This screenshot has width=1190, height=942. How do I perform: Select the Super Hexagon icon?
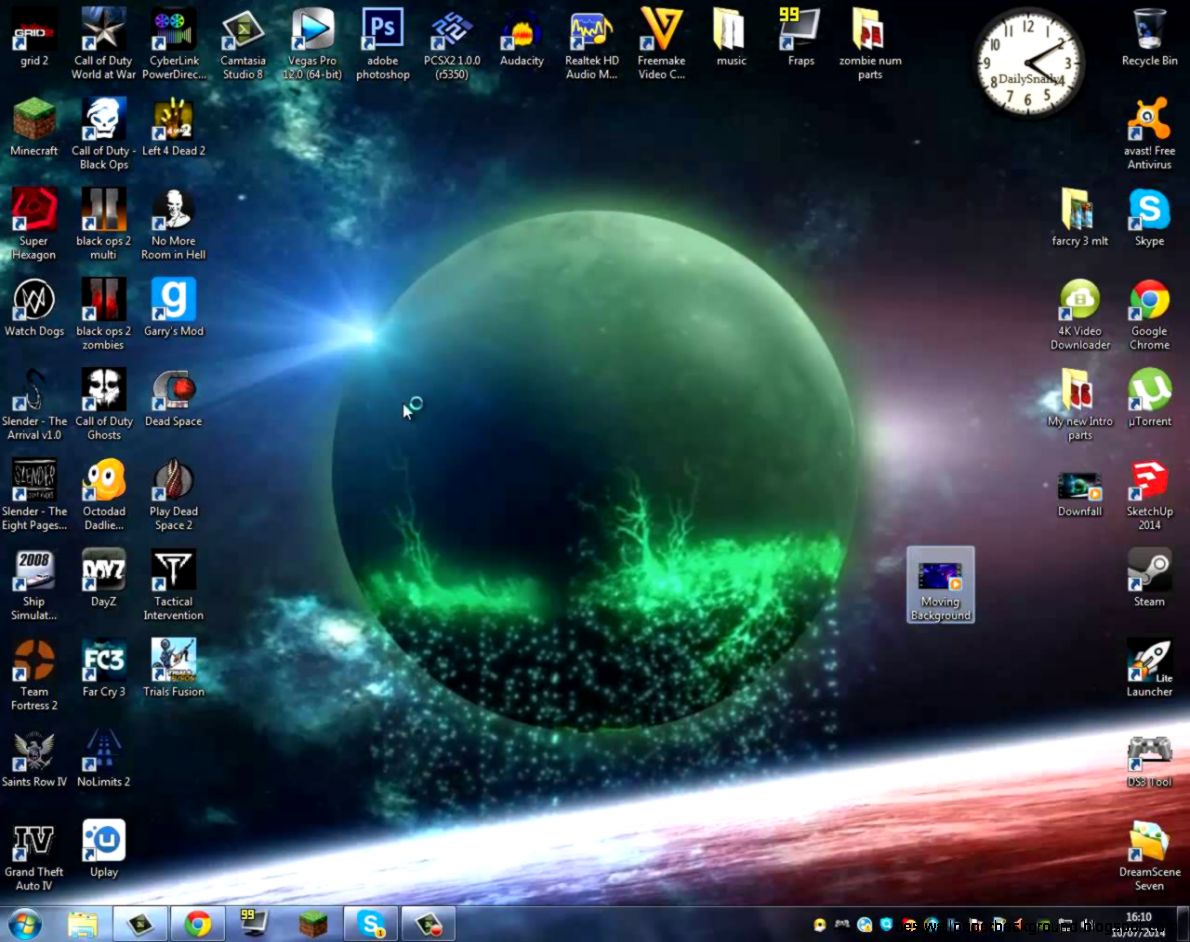(x=33, y=223)
